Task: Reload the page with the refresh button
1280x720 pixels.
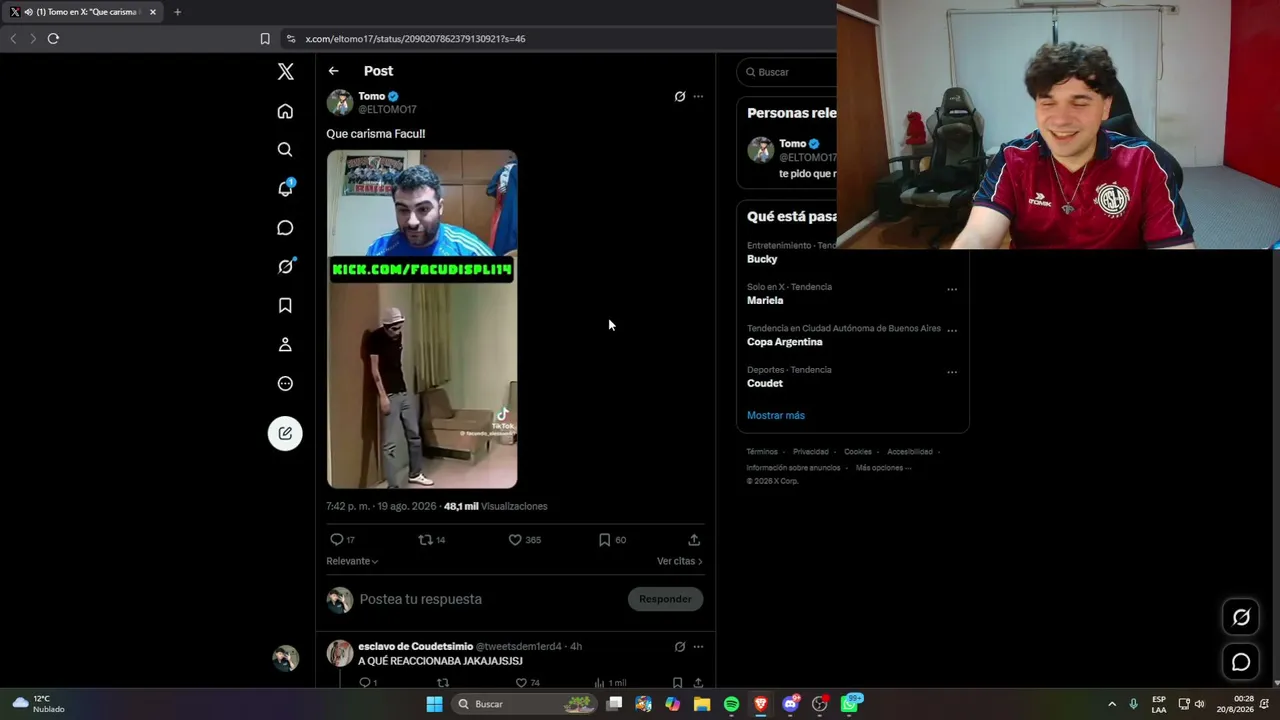Action: 53,39
